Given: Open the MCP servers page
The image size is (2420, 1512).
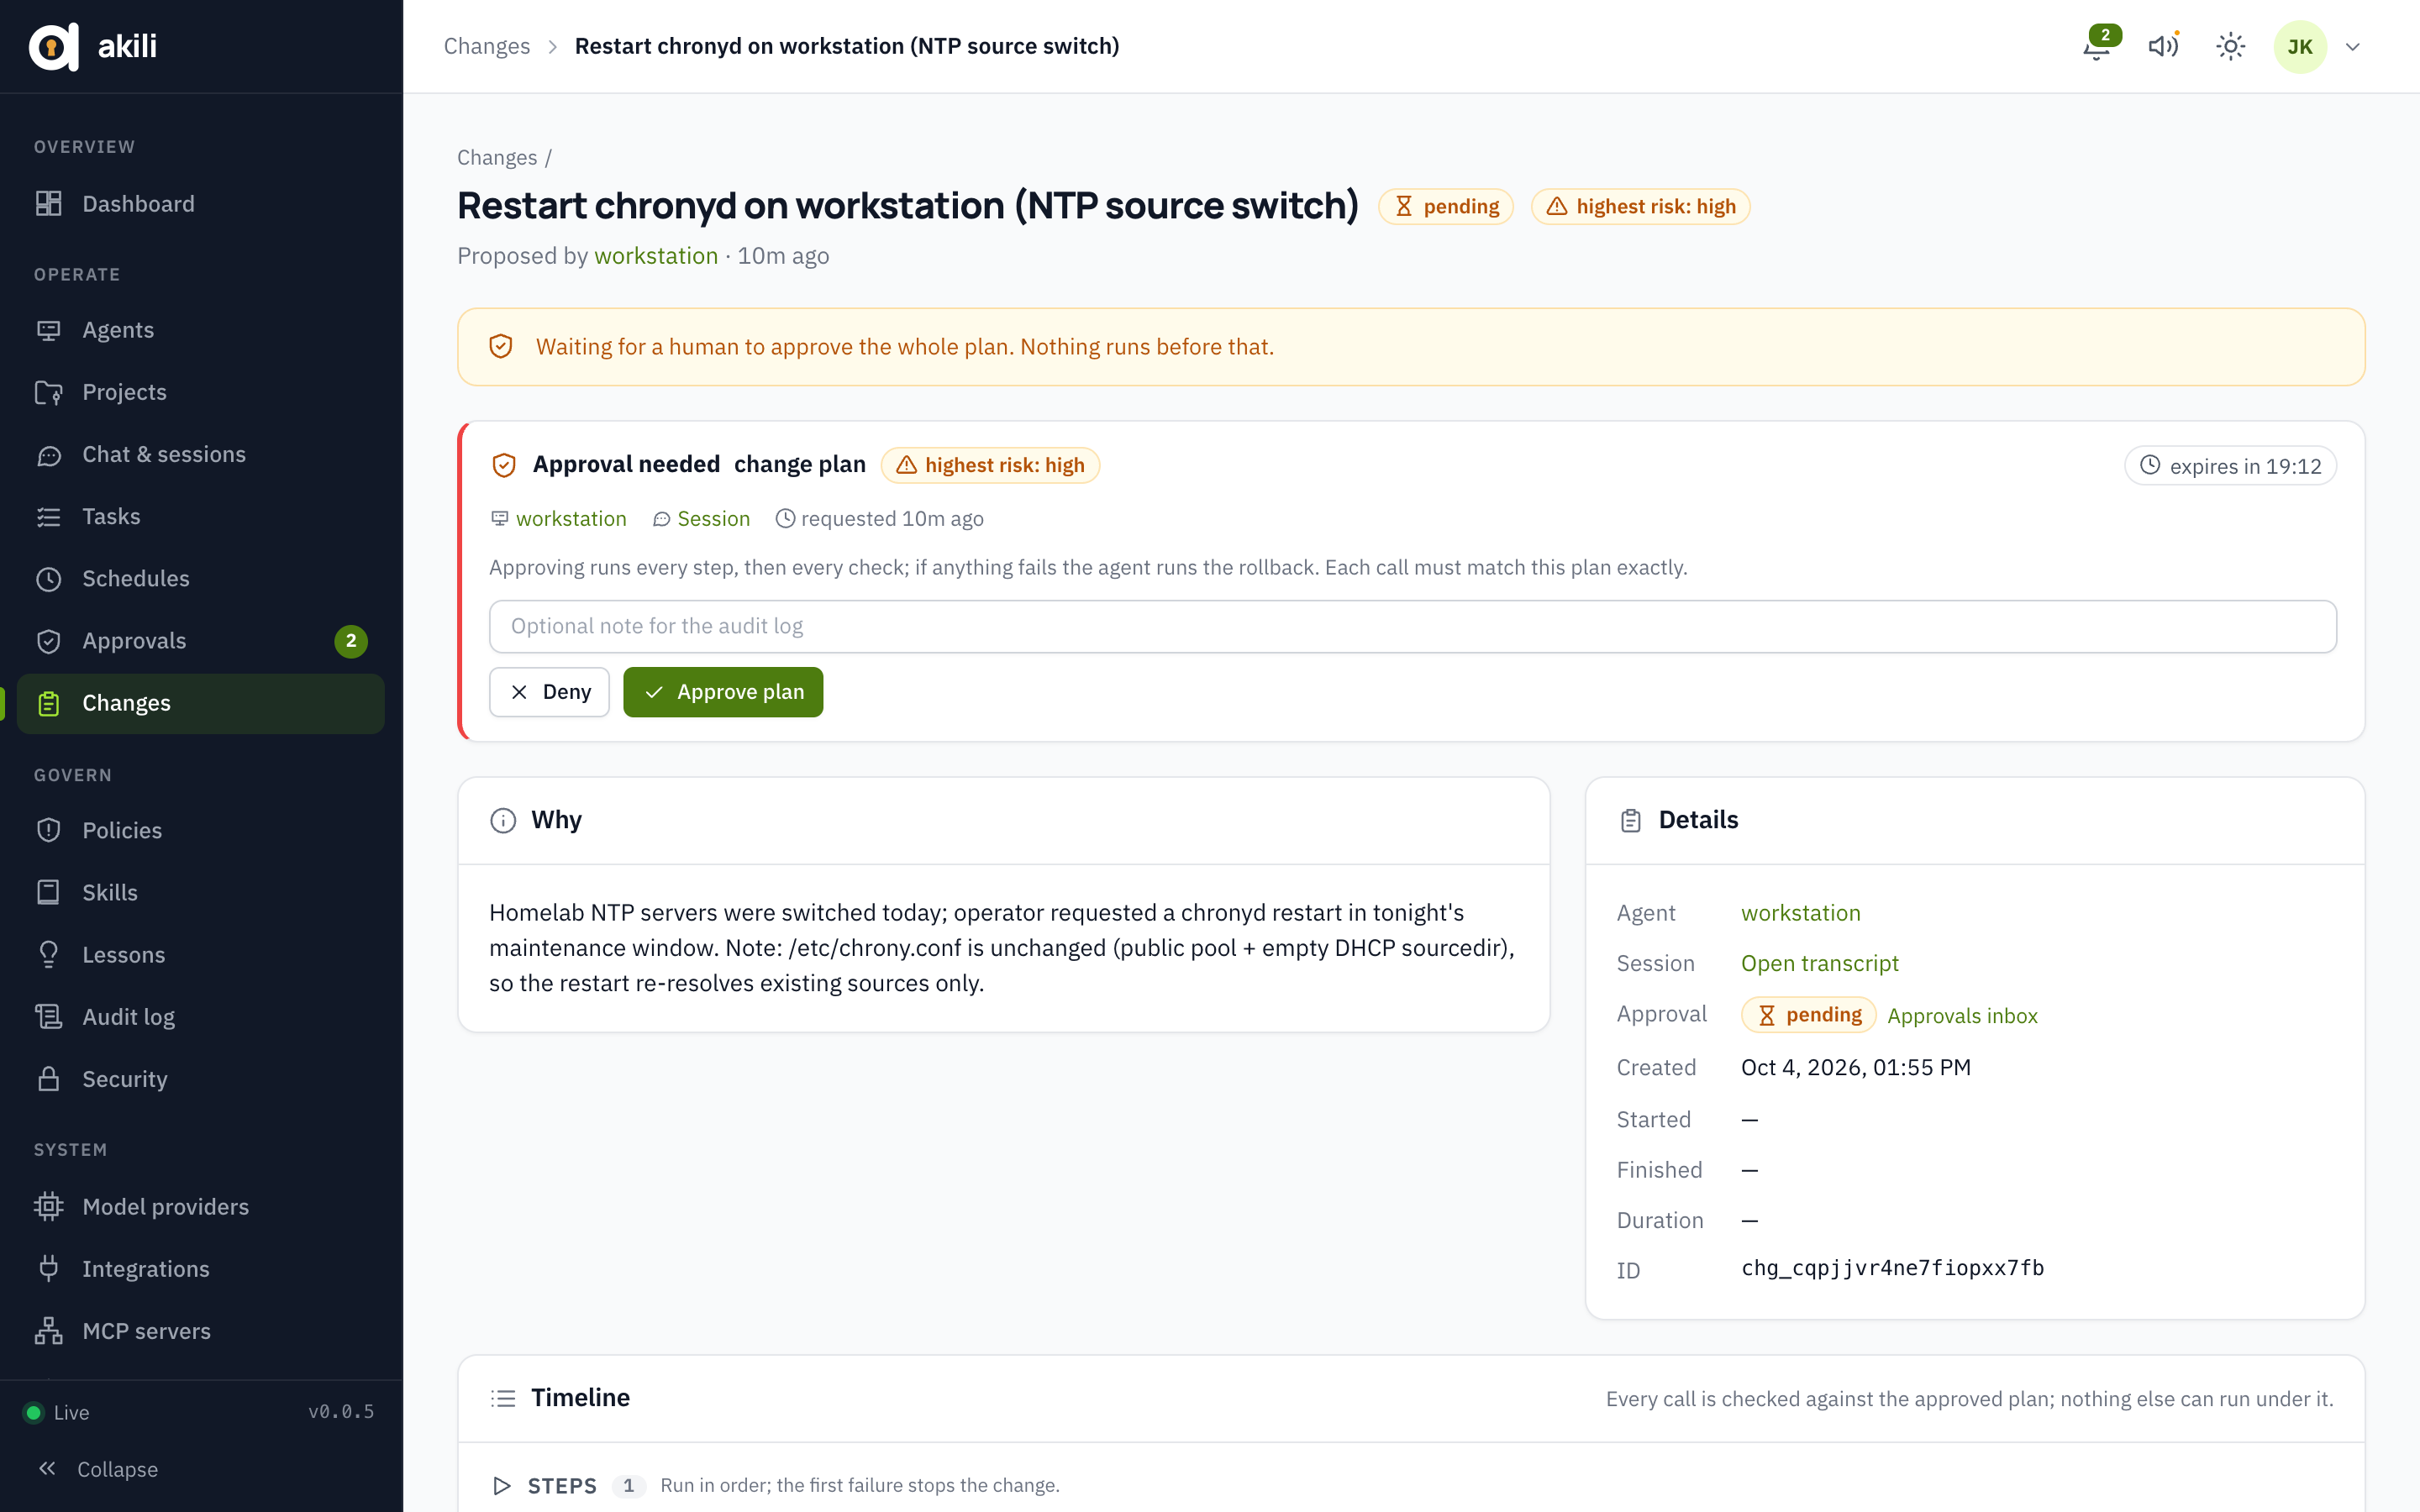Looking at the screenshot, I should 201,1331.
